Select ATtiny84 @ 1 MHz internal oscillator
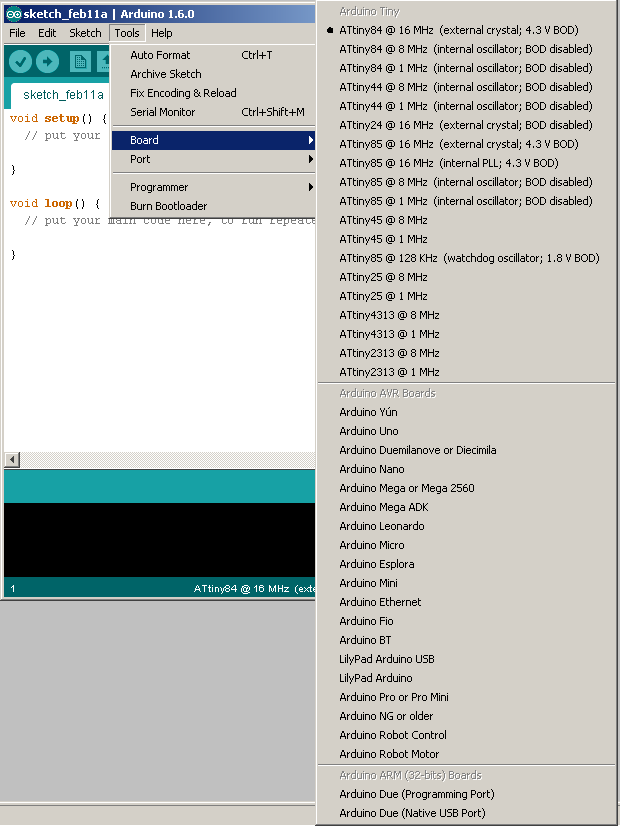 click(466, 68)
